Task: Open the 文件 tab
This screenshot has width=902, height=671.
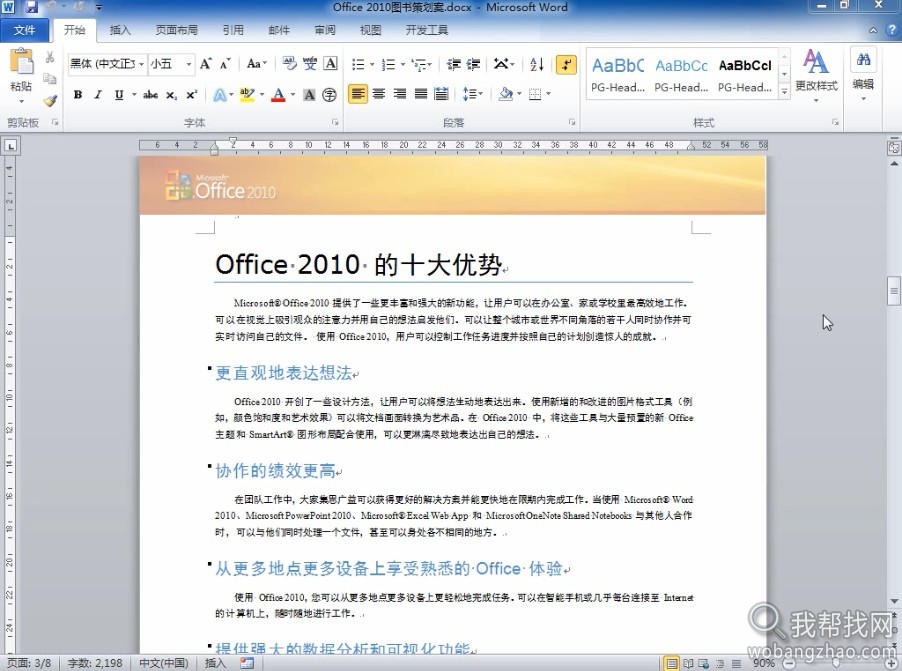Action: 24,30
